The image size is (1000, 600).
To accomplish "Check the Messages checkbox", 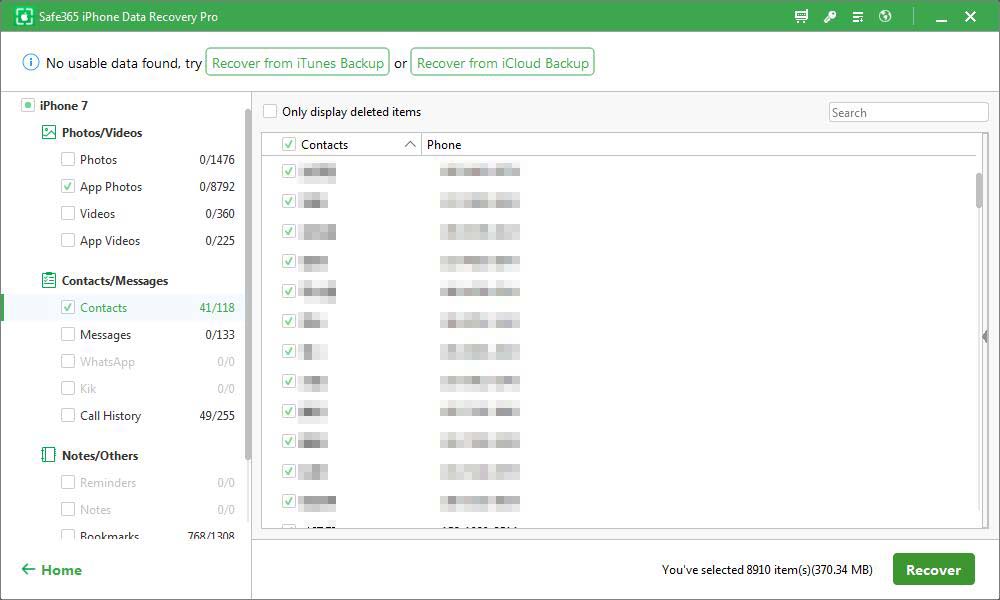I will tap(68, 334).
